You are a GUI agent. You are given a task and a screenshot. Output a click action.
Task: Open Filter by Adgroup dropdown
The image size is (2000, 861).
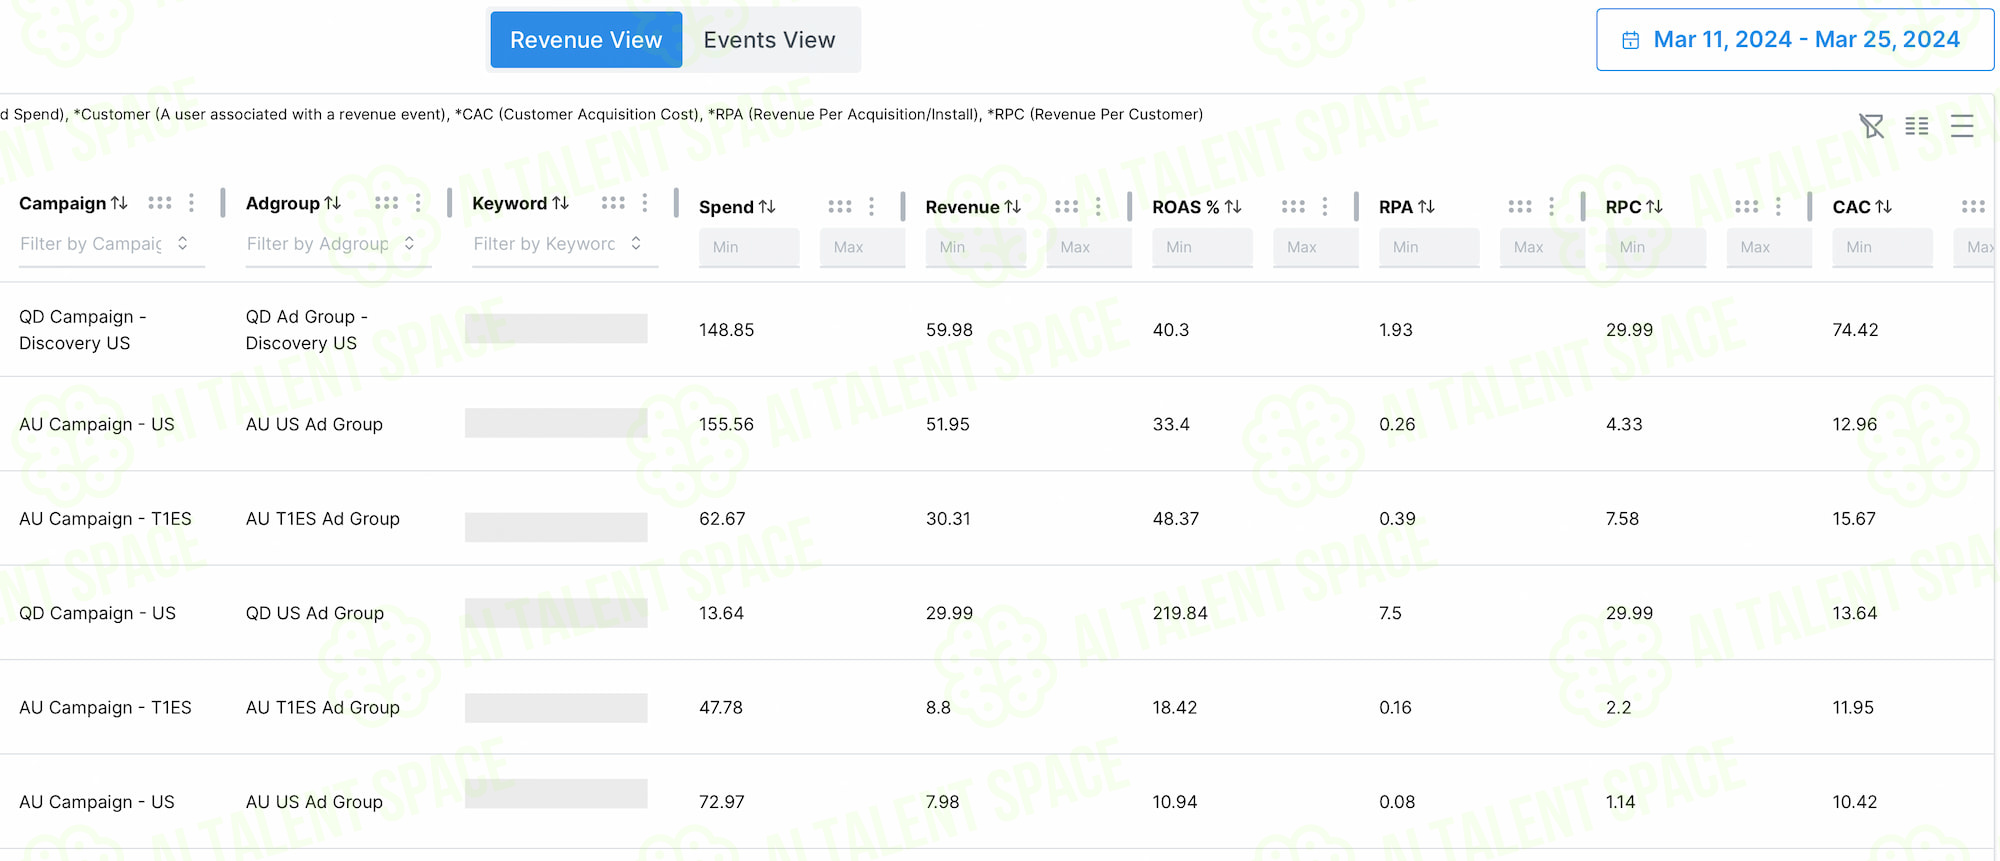[x=338, y=244]
